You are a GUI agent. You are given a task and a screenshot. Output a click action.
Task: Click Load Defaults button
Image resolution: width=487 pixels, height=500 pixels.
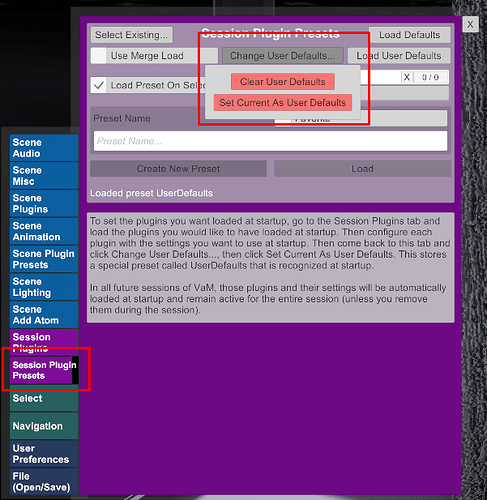coord(410,35)
